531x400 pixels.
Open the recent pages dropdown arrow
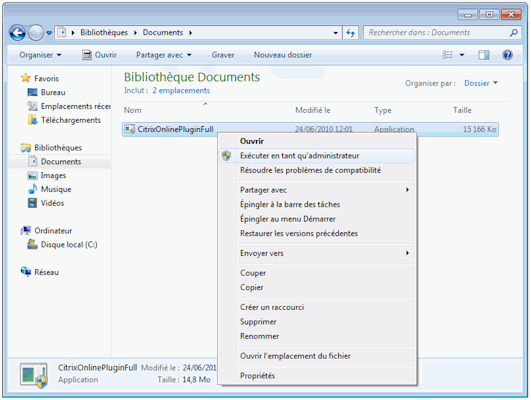click(x=49, y=33)
